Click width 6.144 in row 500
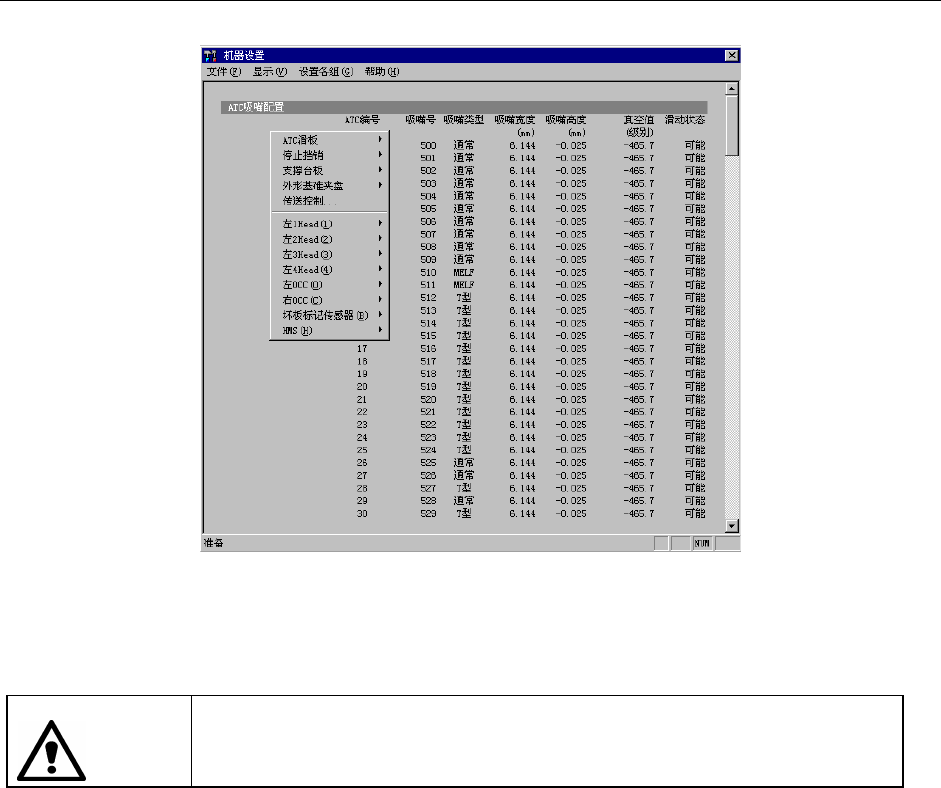941x788 pixels. [522, 145]
